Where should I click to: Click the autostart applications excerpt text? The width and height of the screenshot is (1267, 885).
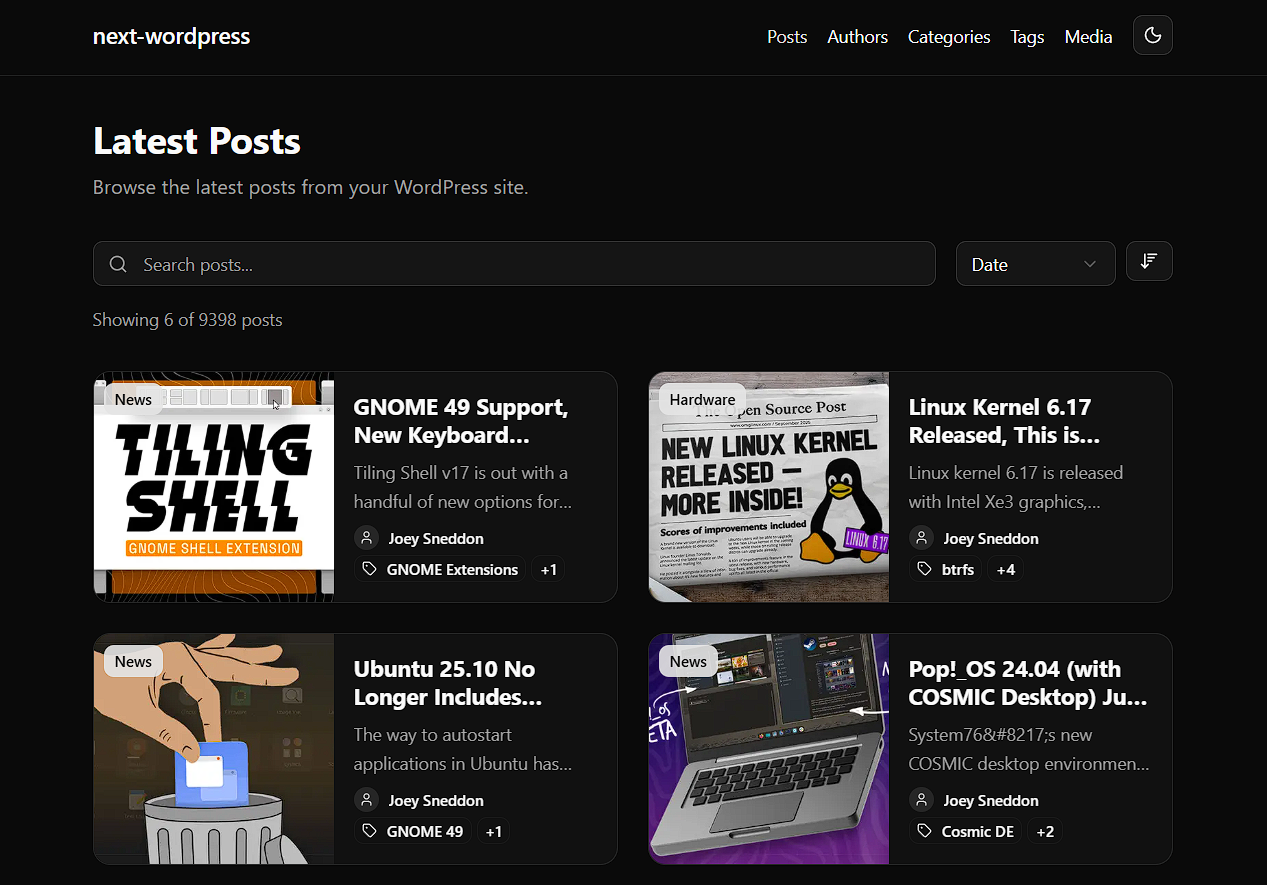click(463, 749)
